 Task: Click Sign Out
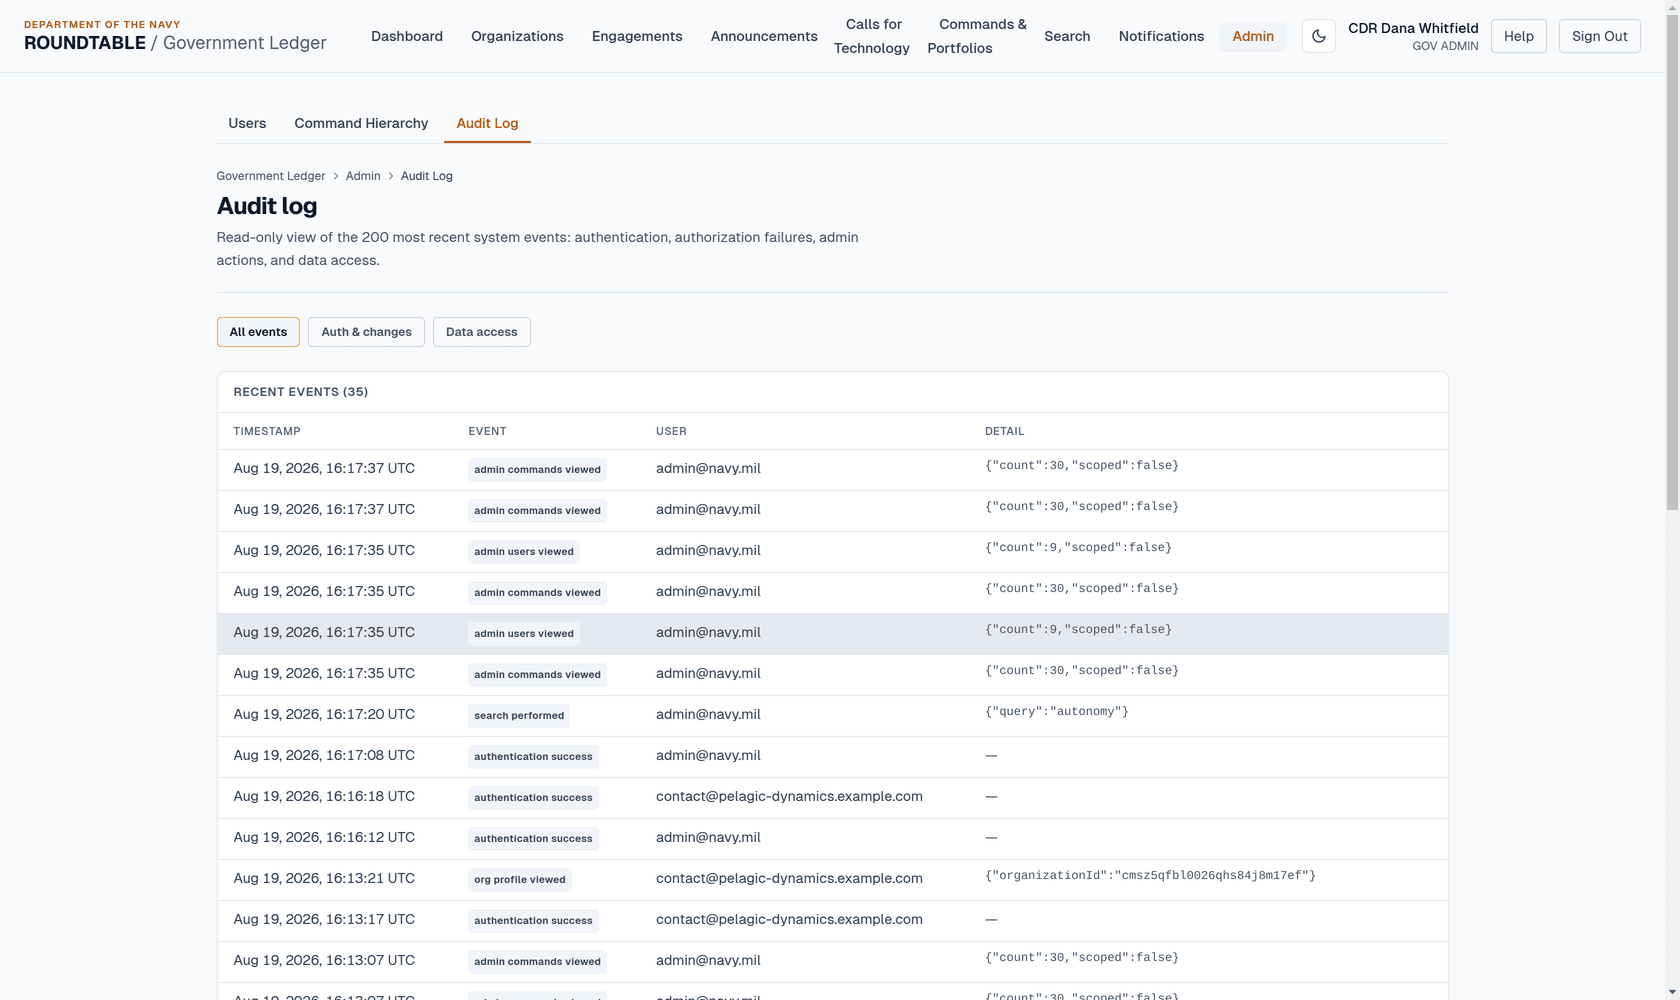1599,36
